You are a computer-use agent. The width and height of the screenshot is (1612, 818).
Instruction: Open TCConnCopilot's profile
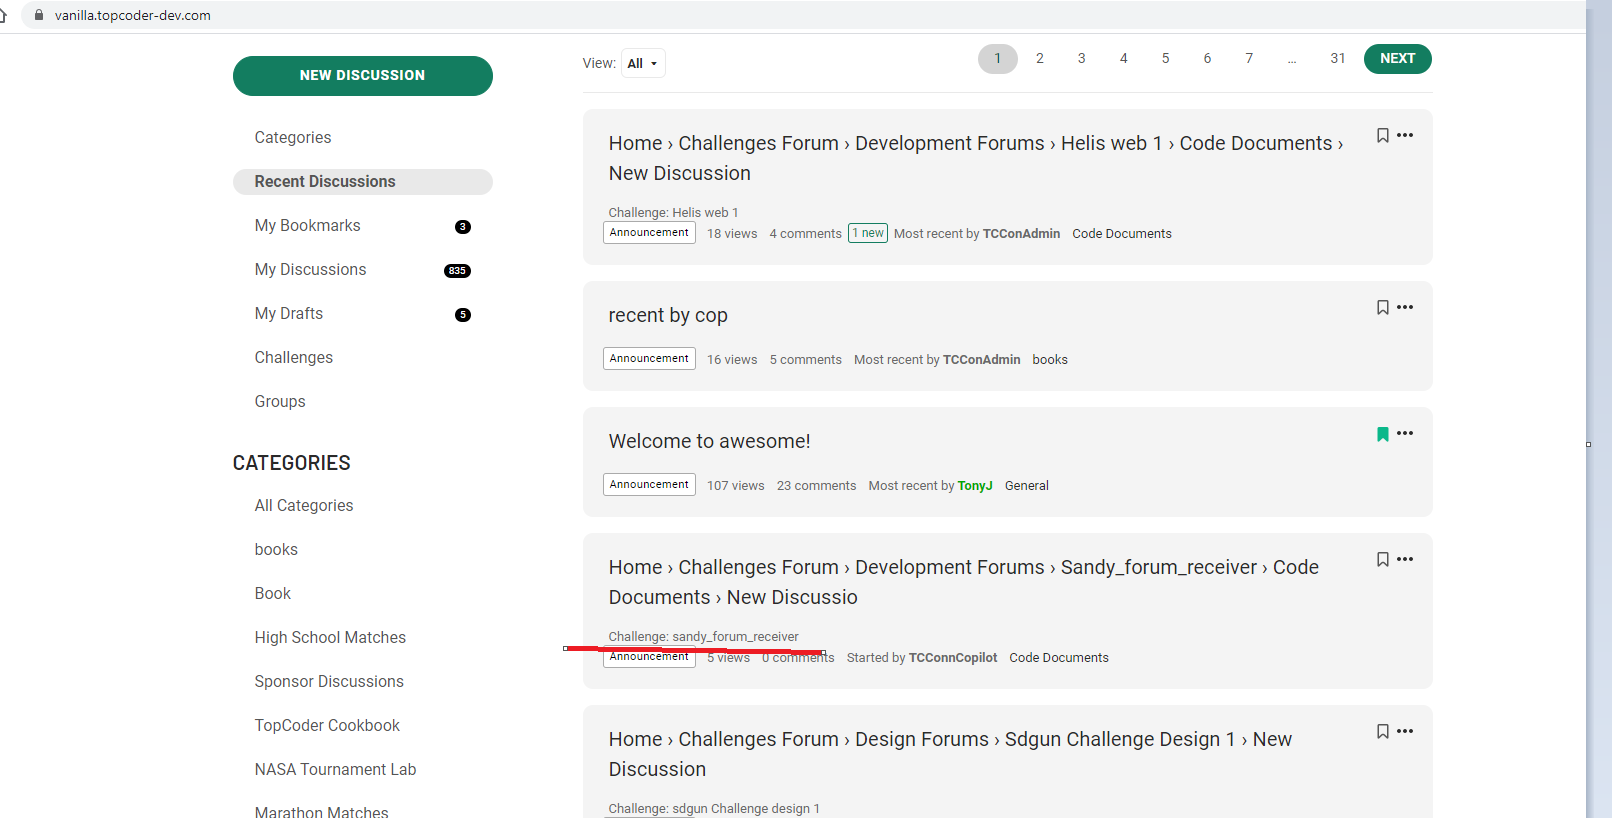953,657
